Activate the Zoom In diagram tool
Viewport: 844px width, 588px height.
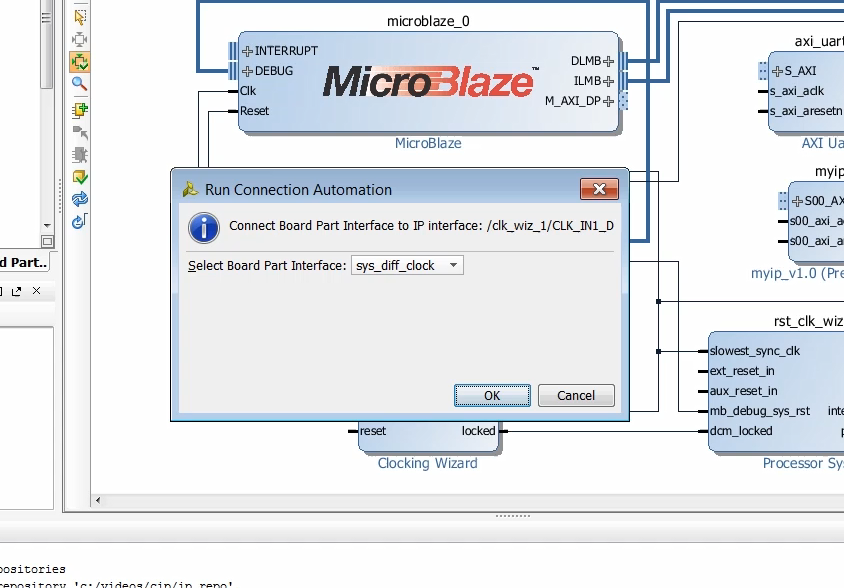click(x=78, y=60)
